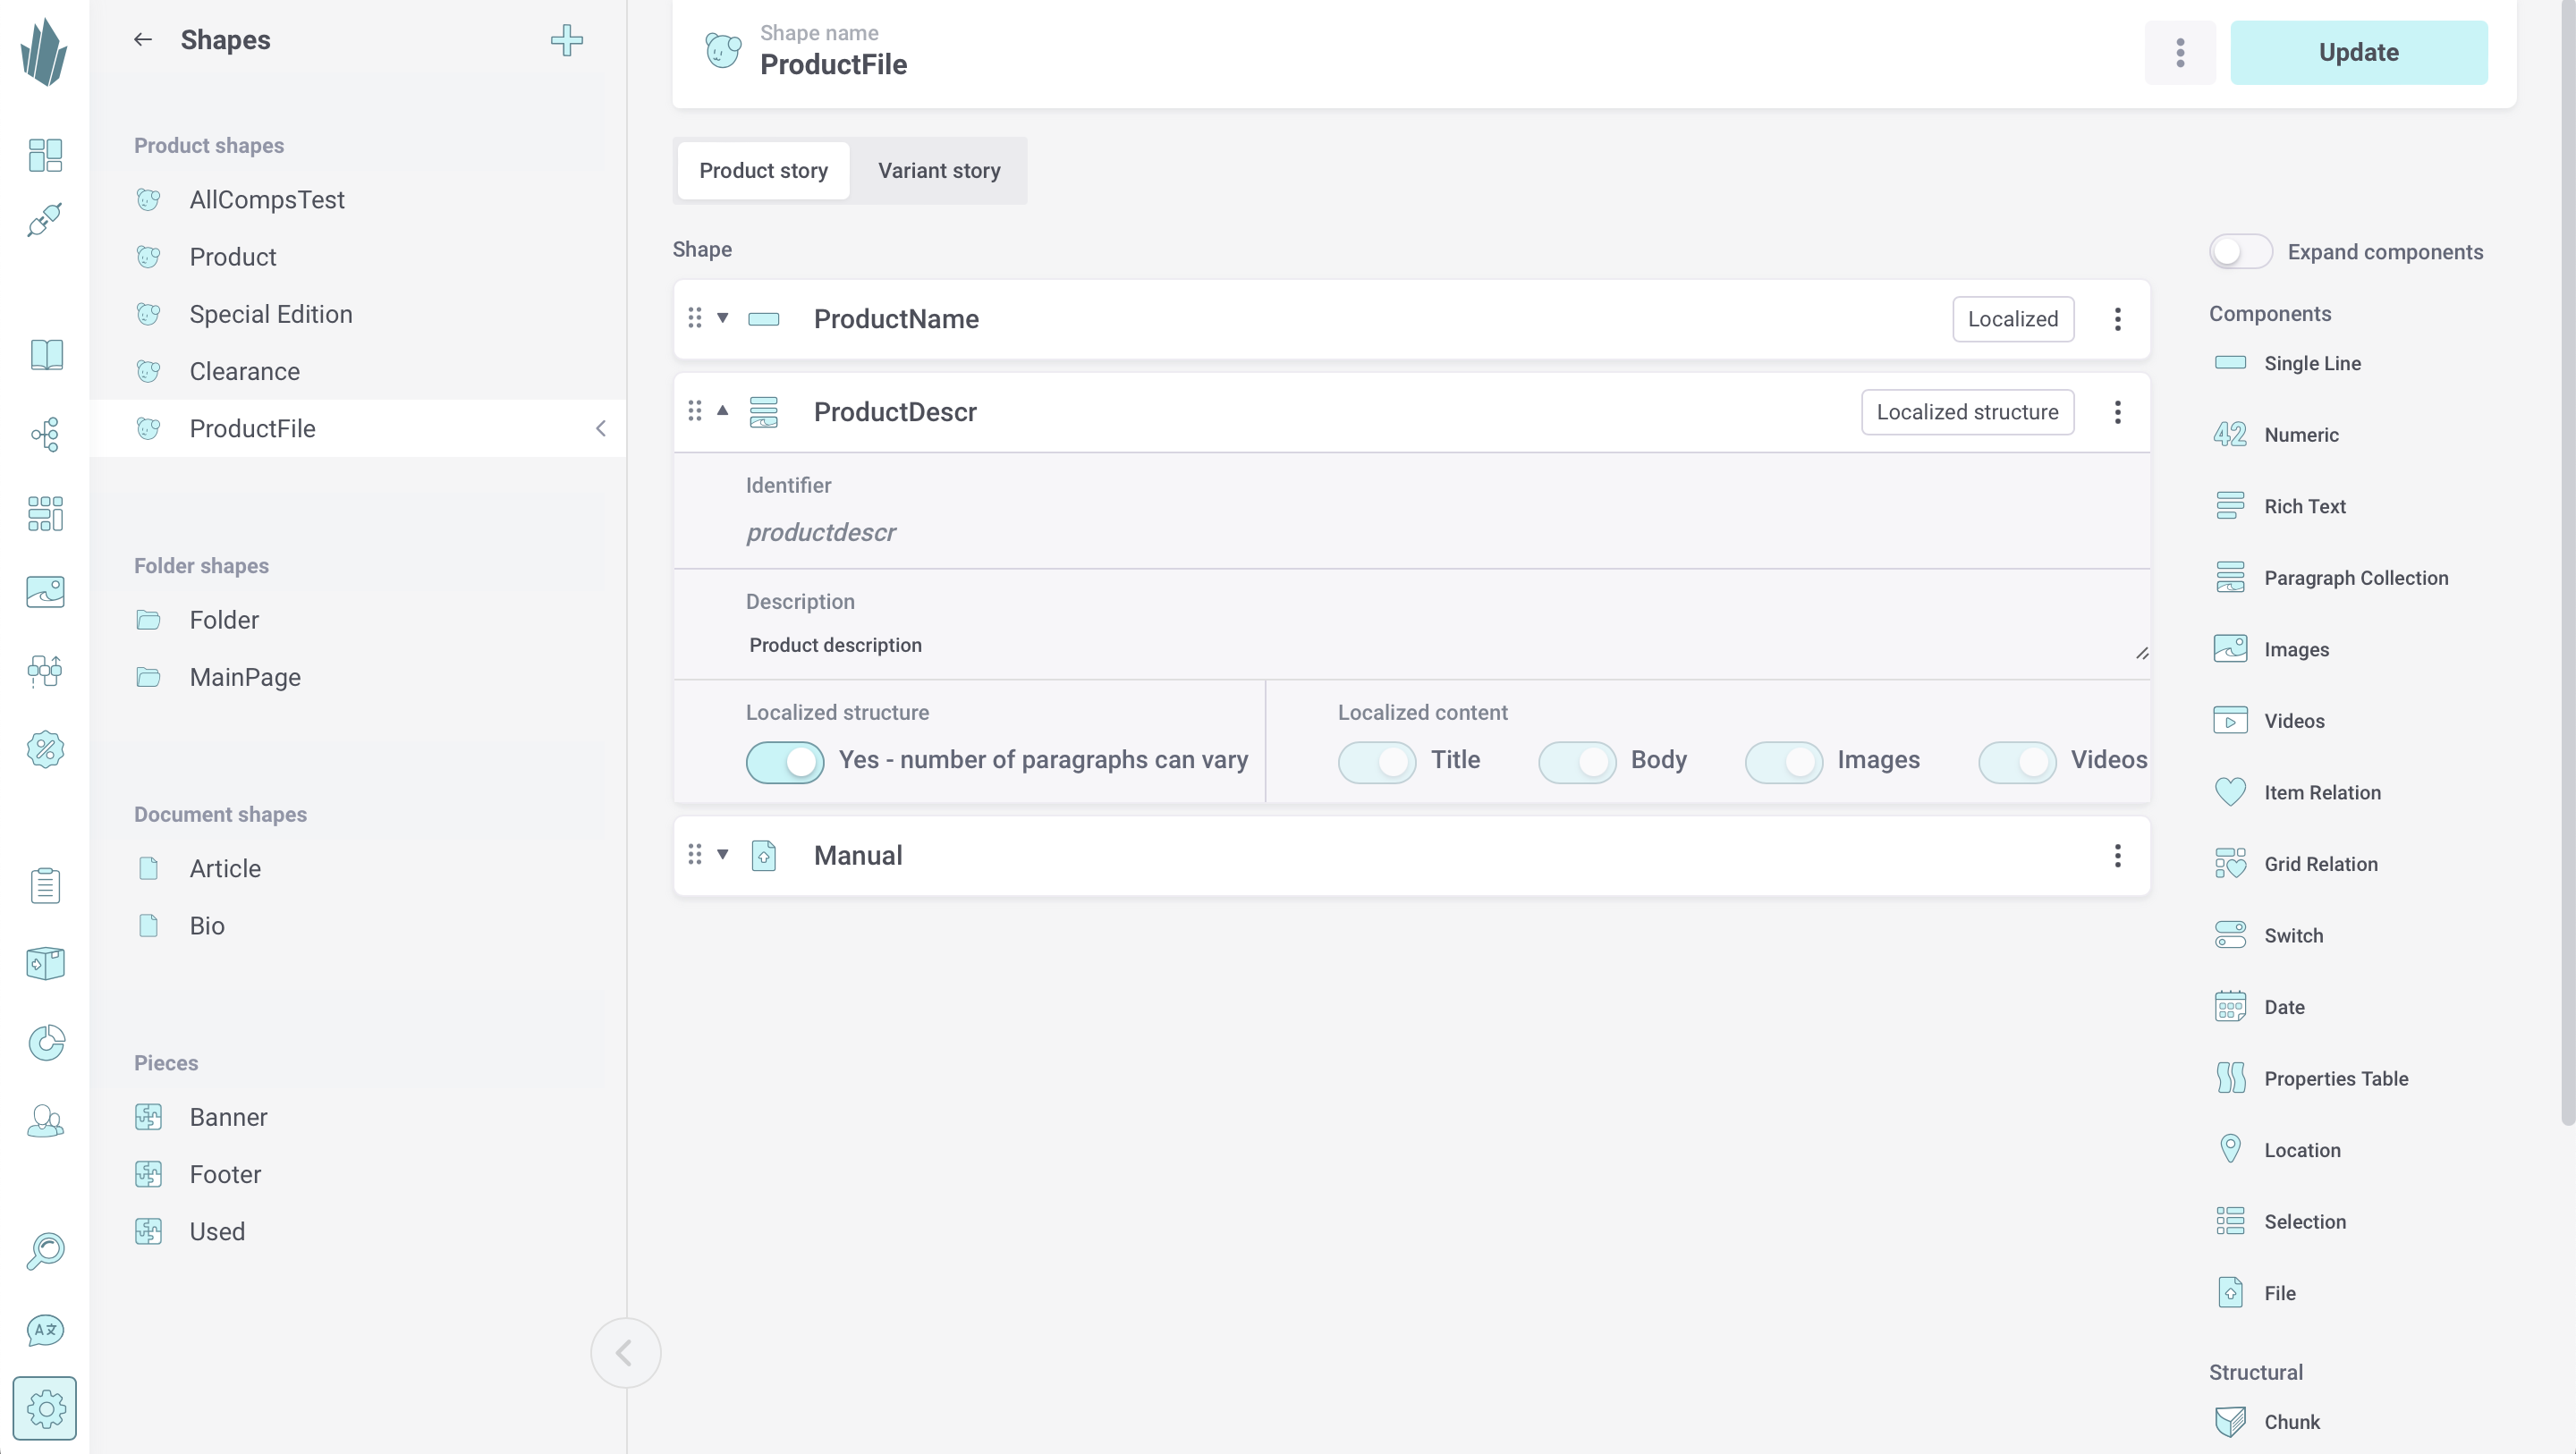
Task: Click the ProductFile description input field
Action: pos(1442,644)
